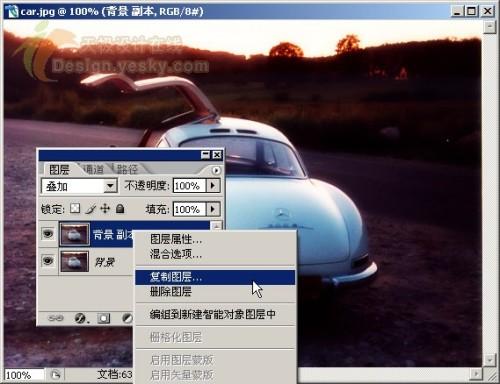The image size is (500, 384).
Task: Open the 填充 slider arrow
Action: coord(213,209)
